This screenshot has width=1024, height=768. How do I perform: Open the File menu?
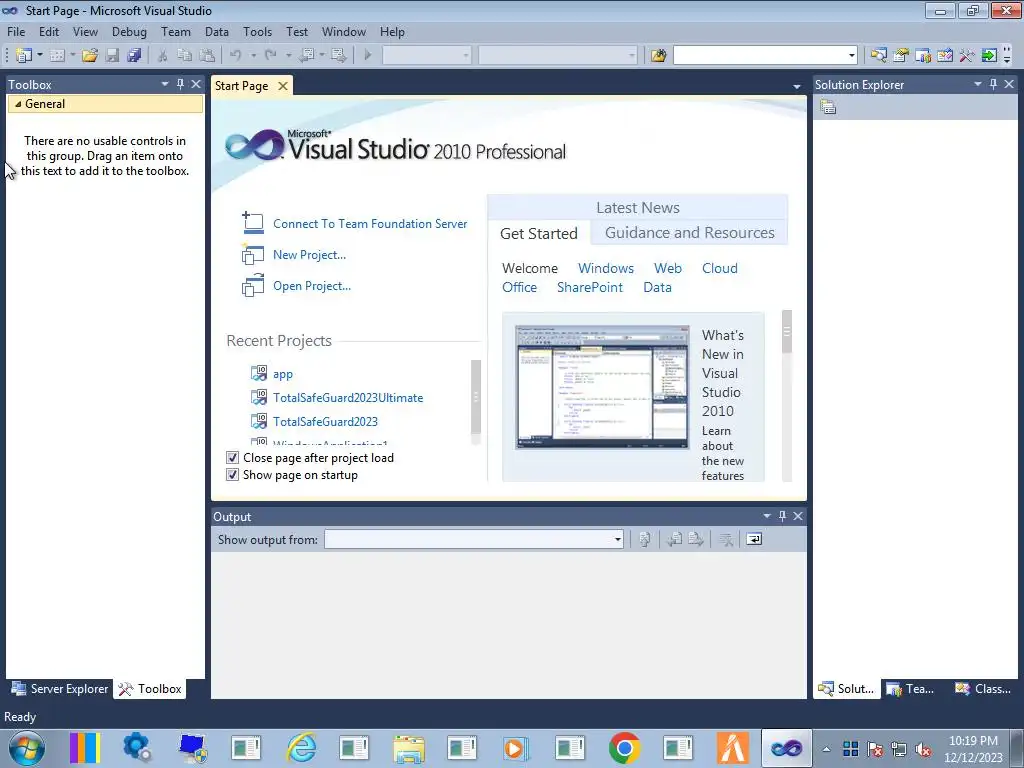(x=16, y=31)
